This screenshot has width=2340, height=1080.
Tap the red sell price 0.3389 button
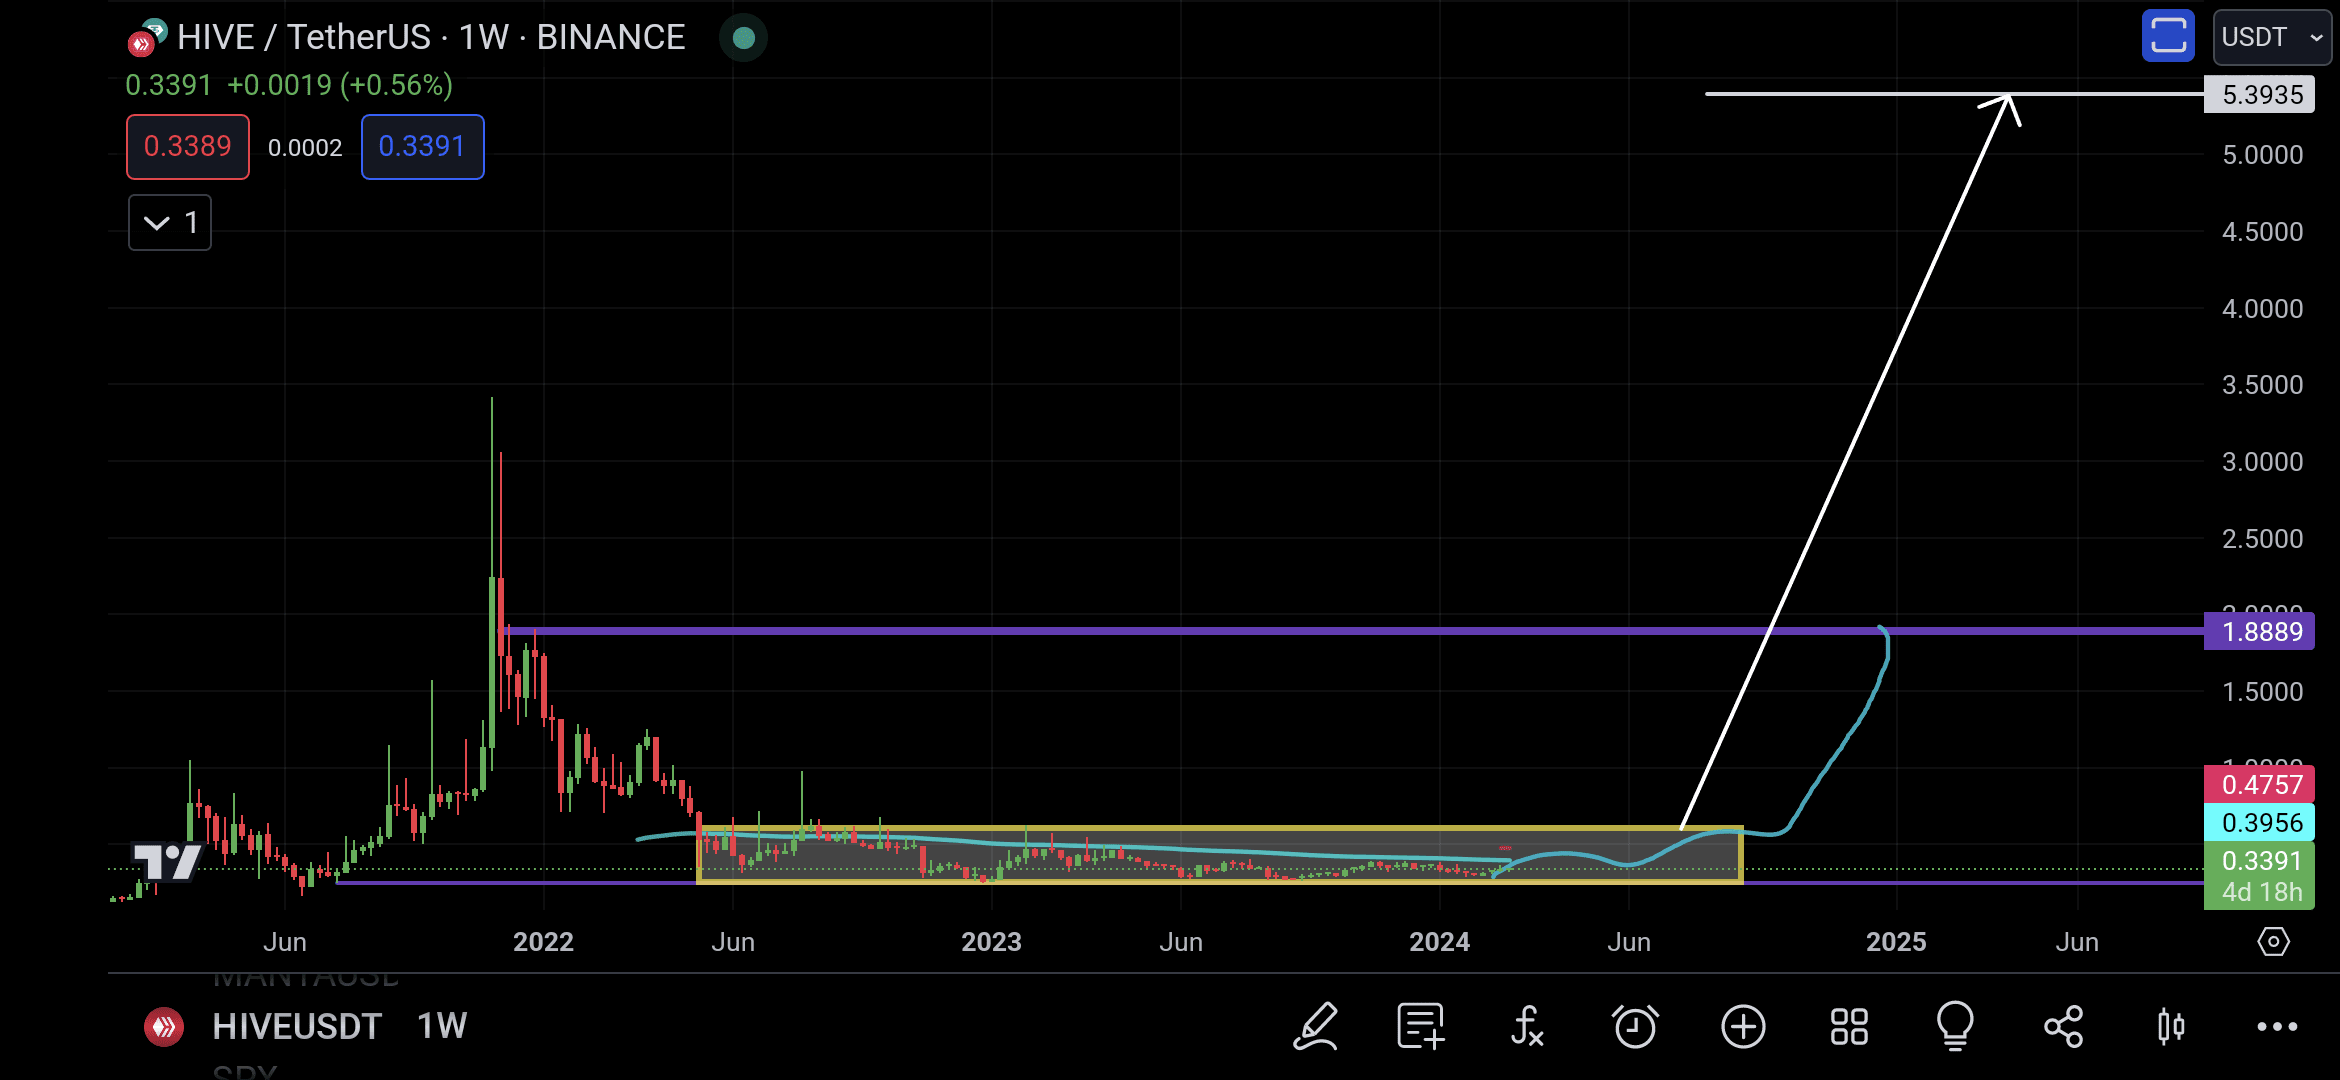(188, 147)
